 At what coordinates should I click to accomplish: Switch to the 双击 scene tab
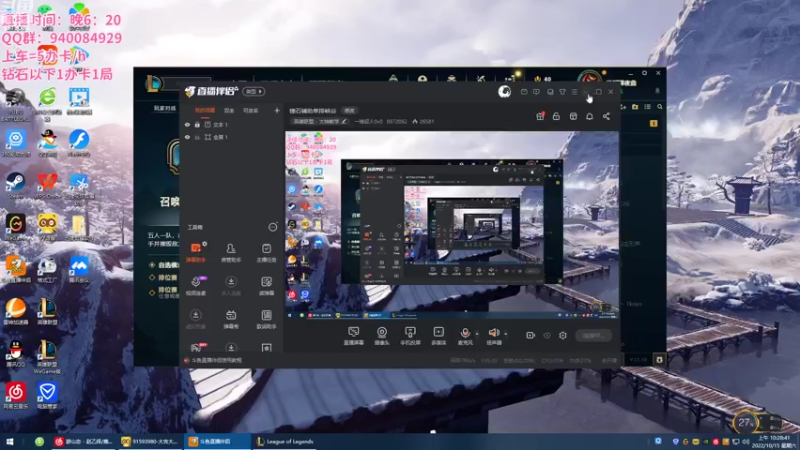click(229, 110)
